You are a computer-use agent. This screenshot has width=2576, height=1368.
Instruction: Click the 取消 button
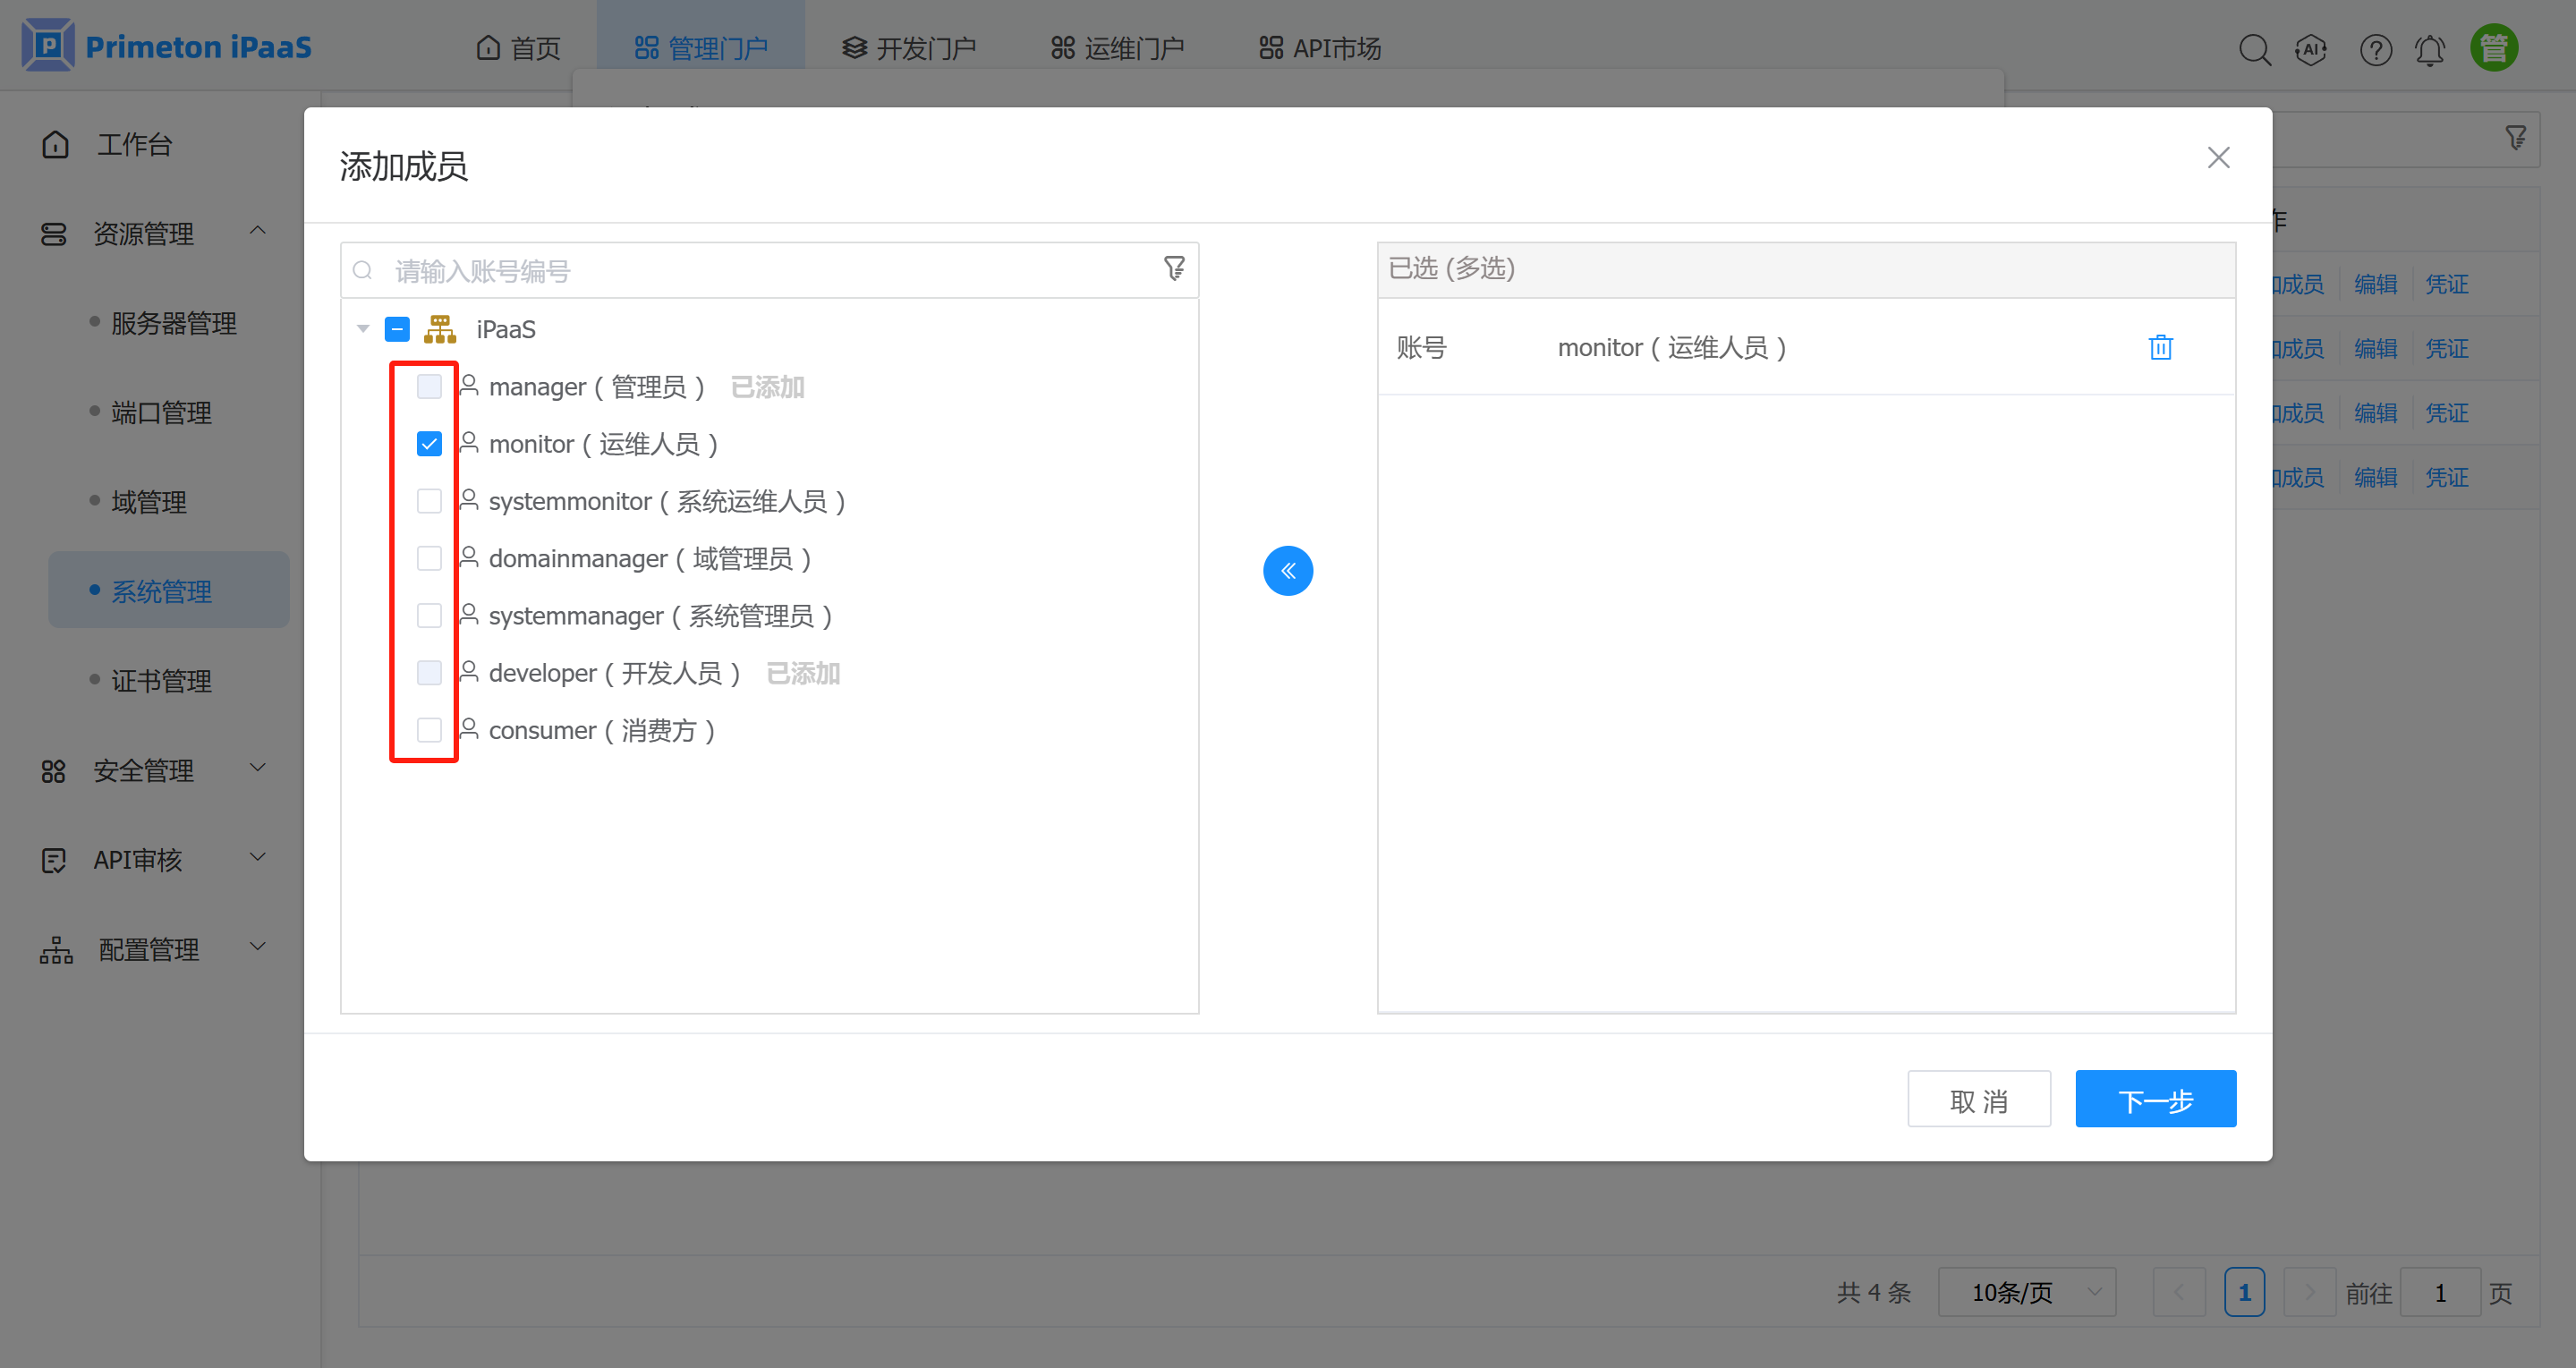(1978, 1098)
